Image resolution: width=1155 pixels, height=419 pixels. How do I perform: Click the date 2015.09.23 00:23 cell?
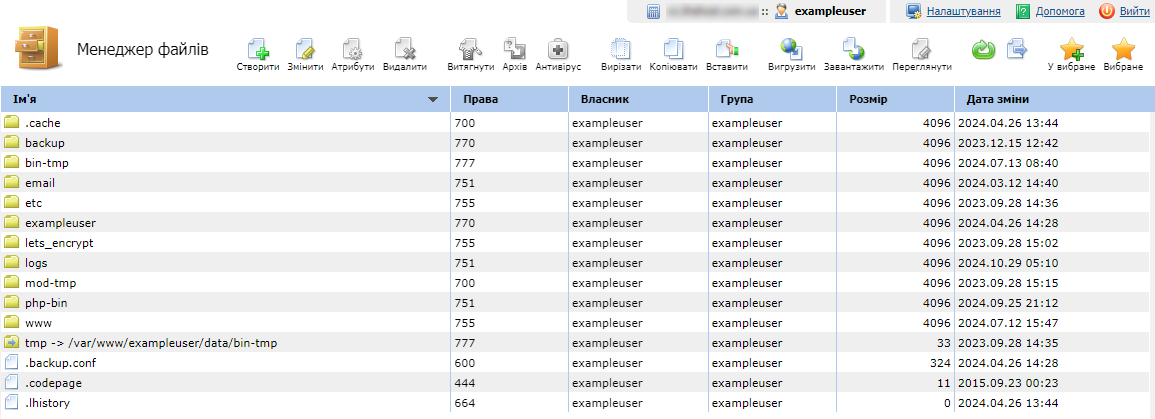tap(1008, 382)
